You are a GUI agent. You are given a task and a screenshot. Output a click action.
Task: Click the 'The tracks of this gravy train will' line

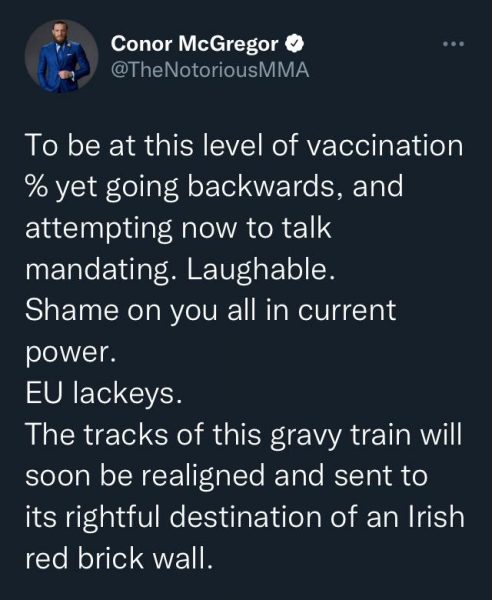point(244,435)
